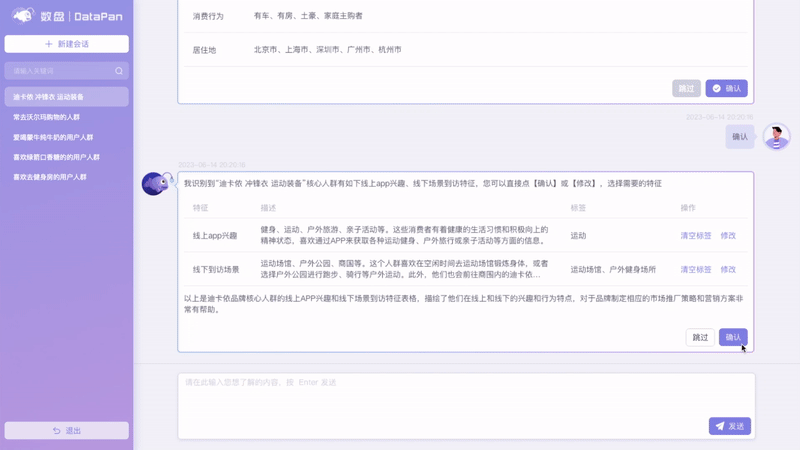
Task: Click the 线下到访场景 feature cell
Action: pyautogui.click(x=216, y=269)
